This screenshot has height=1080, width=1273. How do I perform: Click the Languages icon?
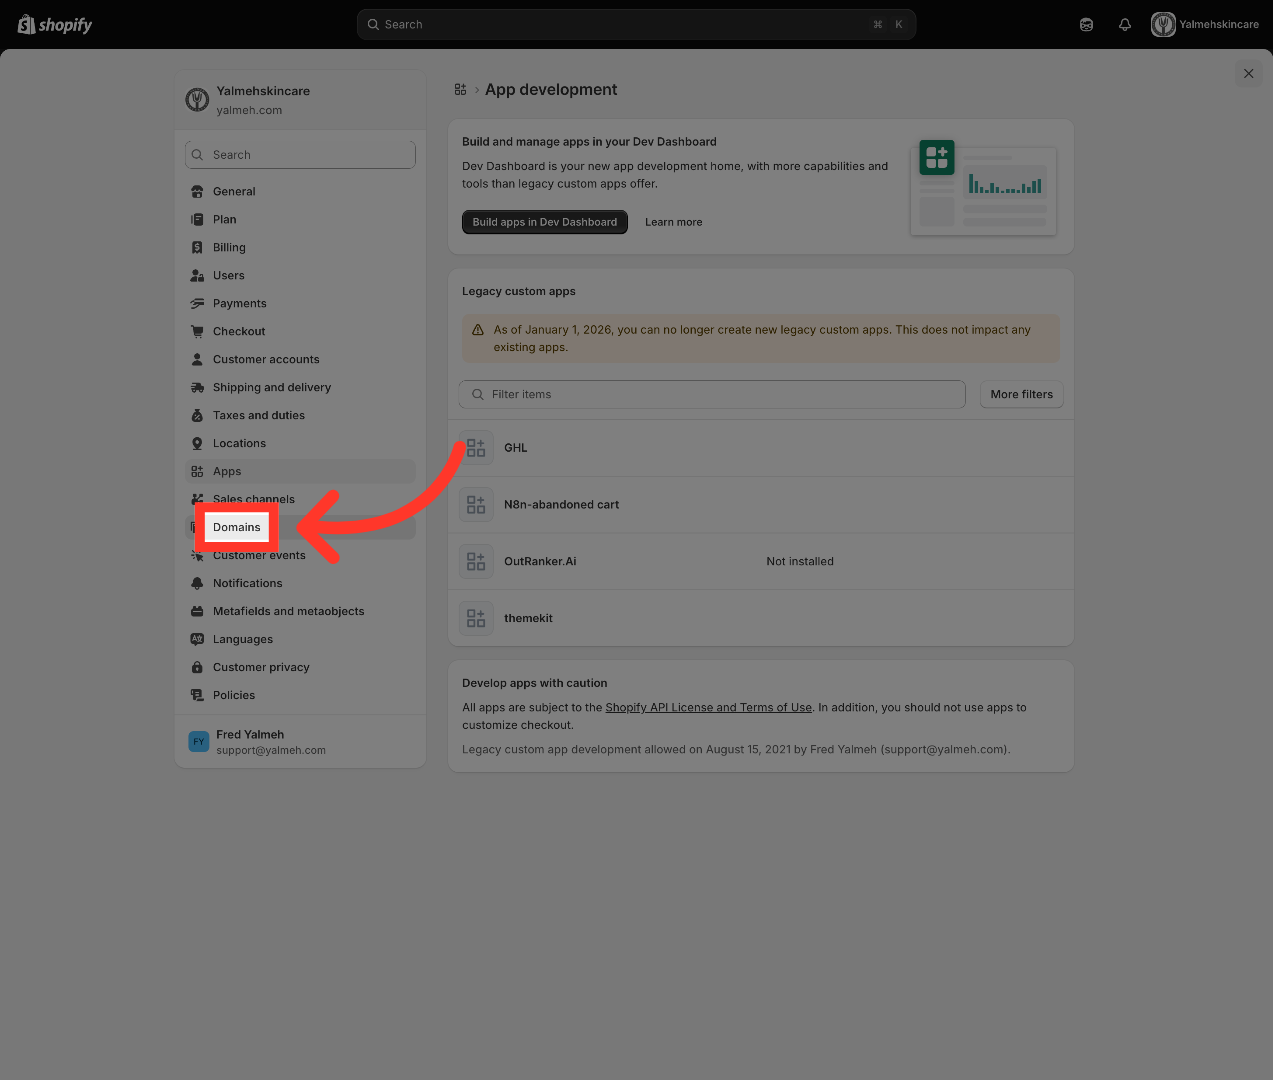(x=197, y=639)
